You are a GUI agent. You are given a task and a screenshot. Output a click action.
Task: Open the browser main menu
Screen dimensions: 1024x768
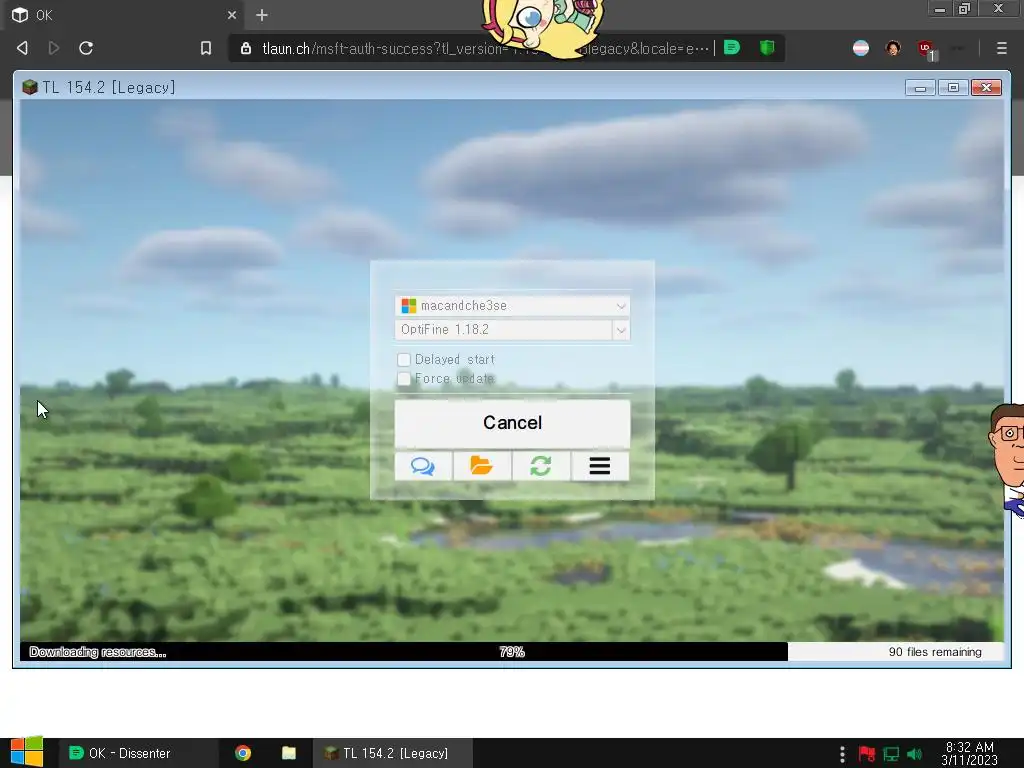click(x=1001, y=48)
